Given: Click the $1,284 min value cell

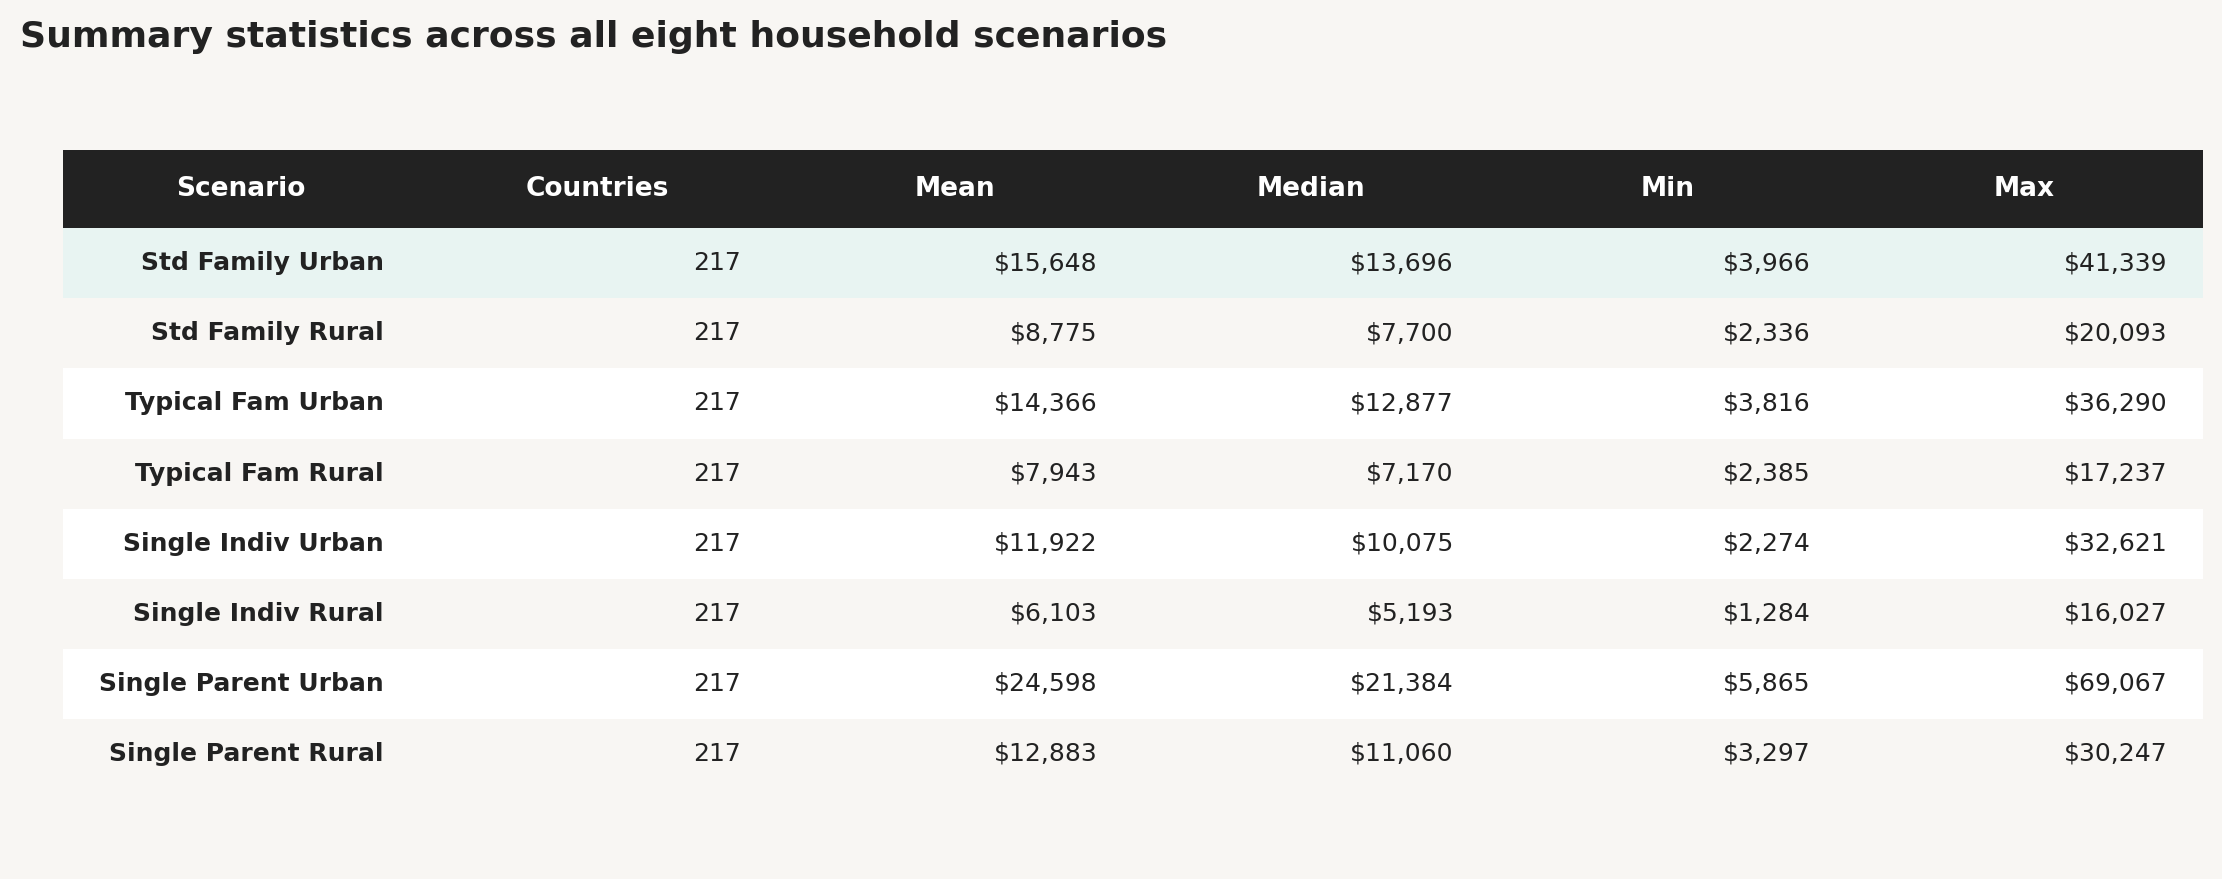Looking at the screenshot, I should click(1765, 613).
